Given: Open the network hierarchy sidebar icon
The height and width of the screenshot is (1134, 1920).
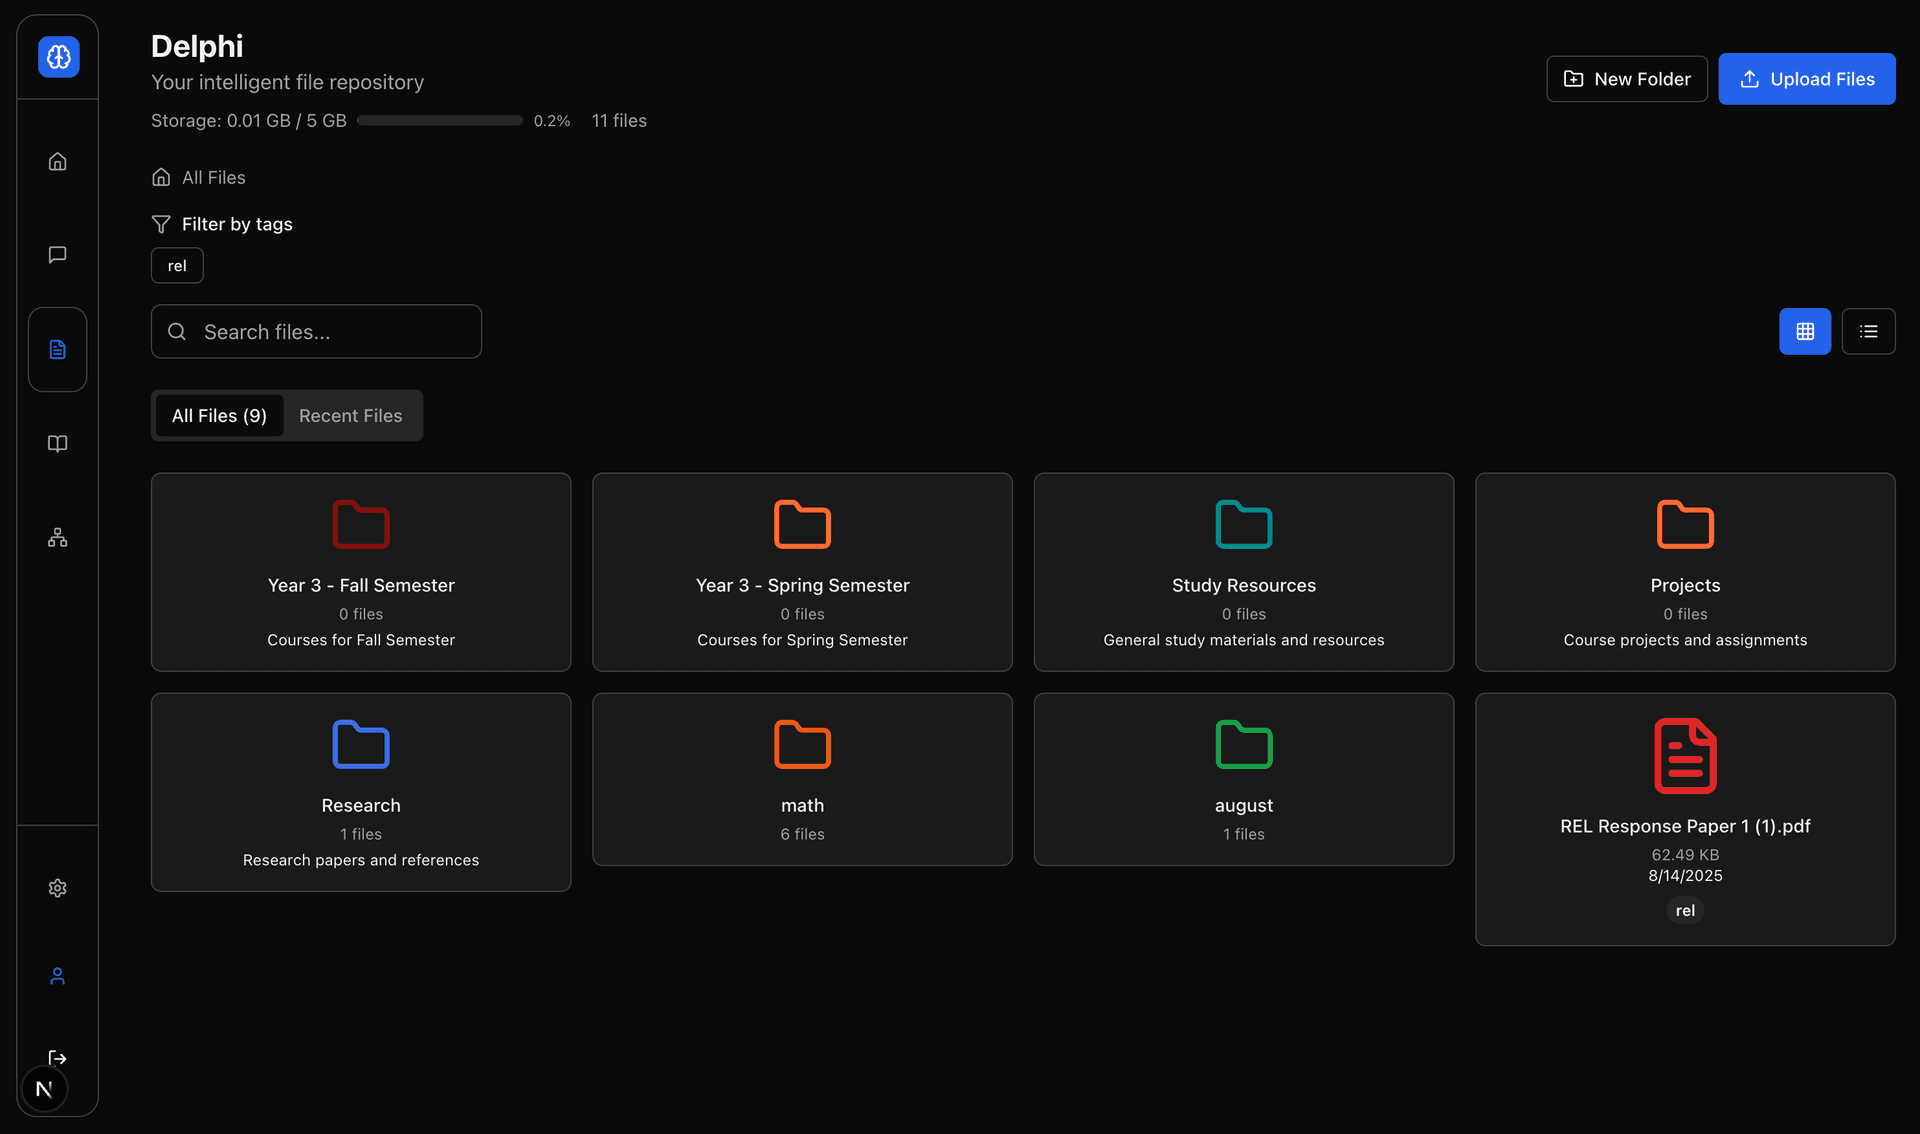Looking at the screenshot, I should (x=58, y=538).
